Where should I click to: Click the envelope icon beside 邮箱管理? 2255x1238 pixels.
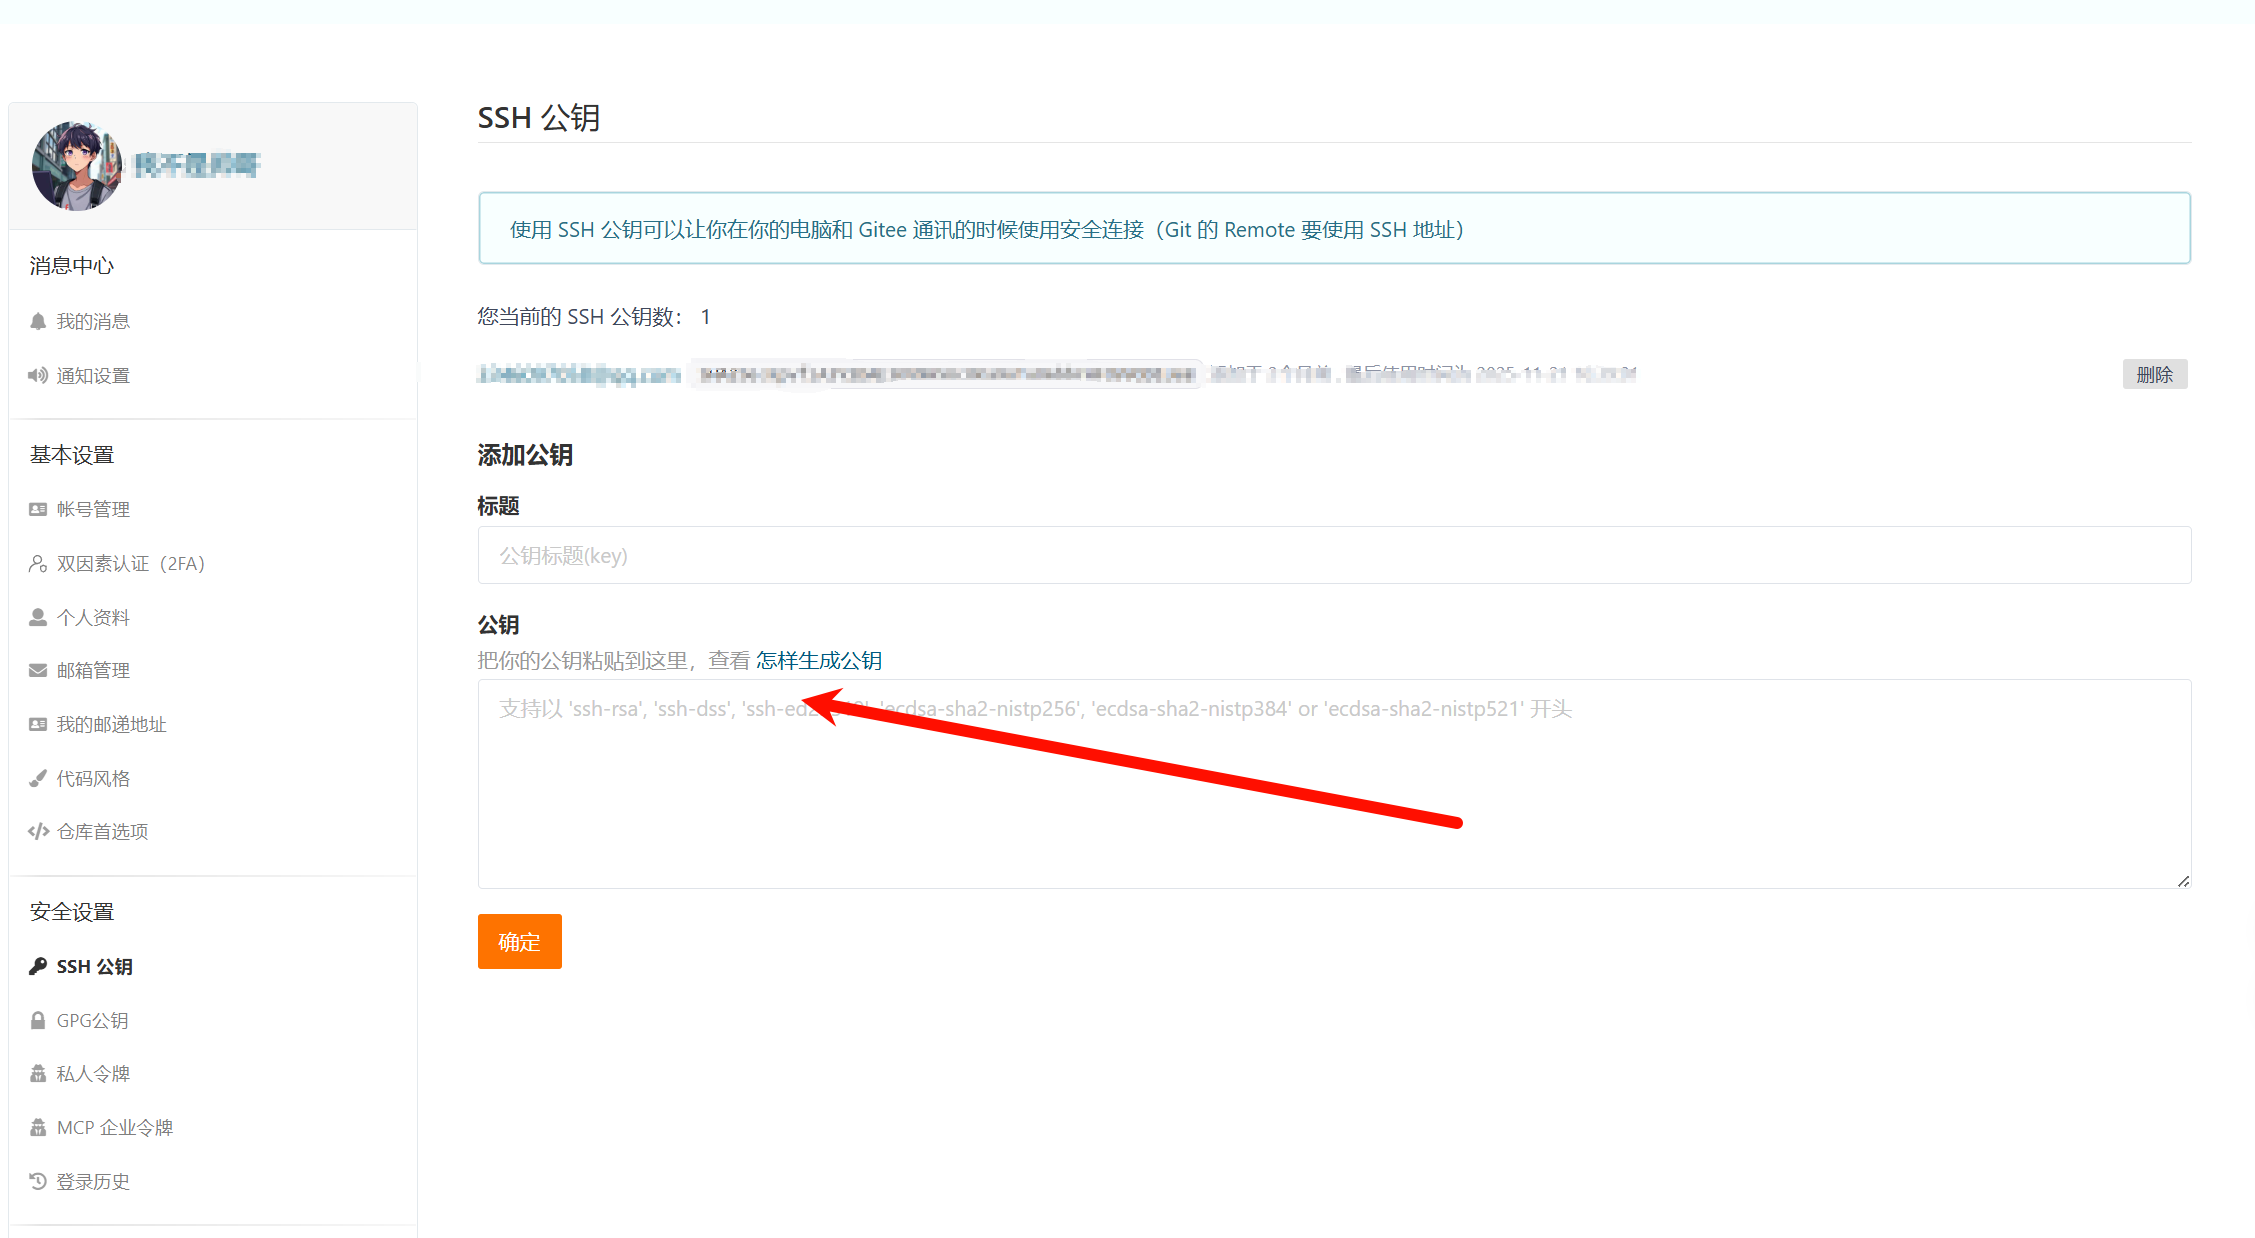tap(38, 670)
